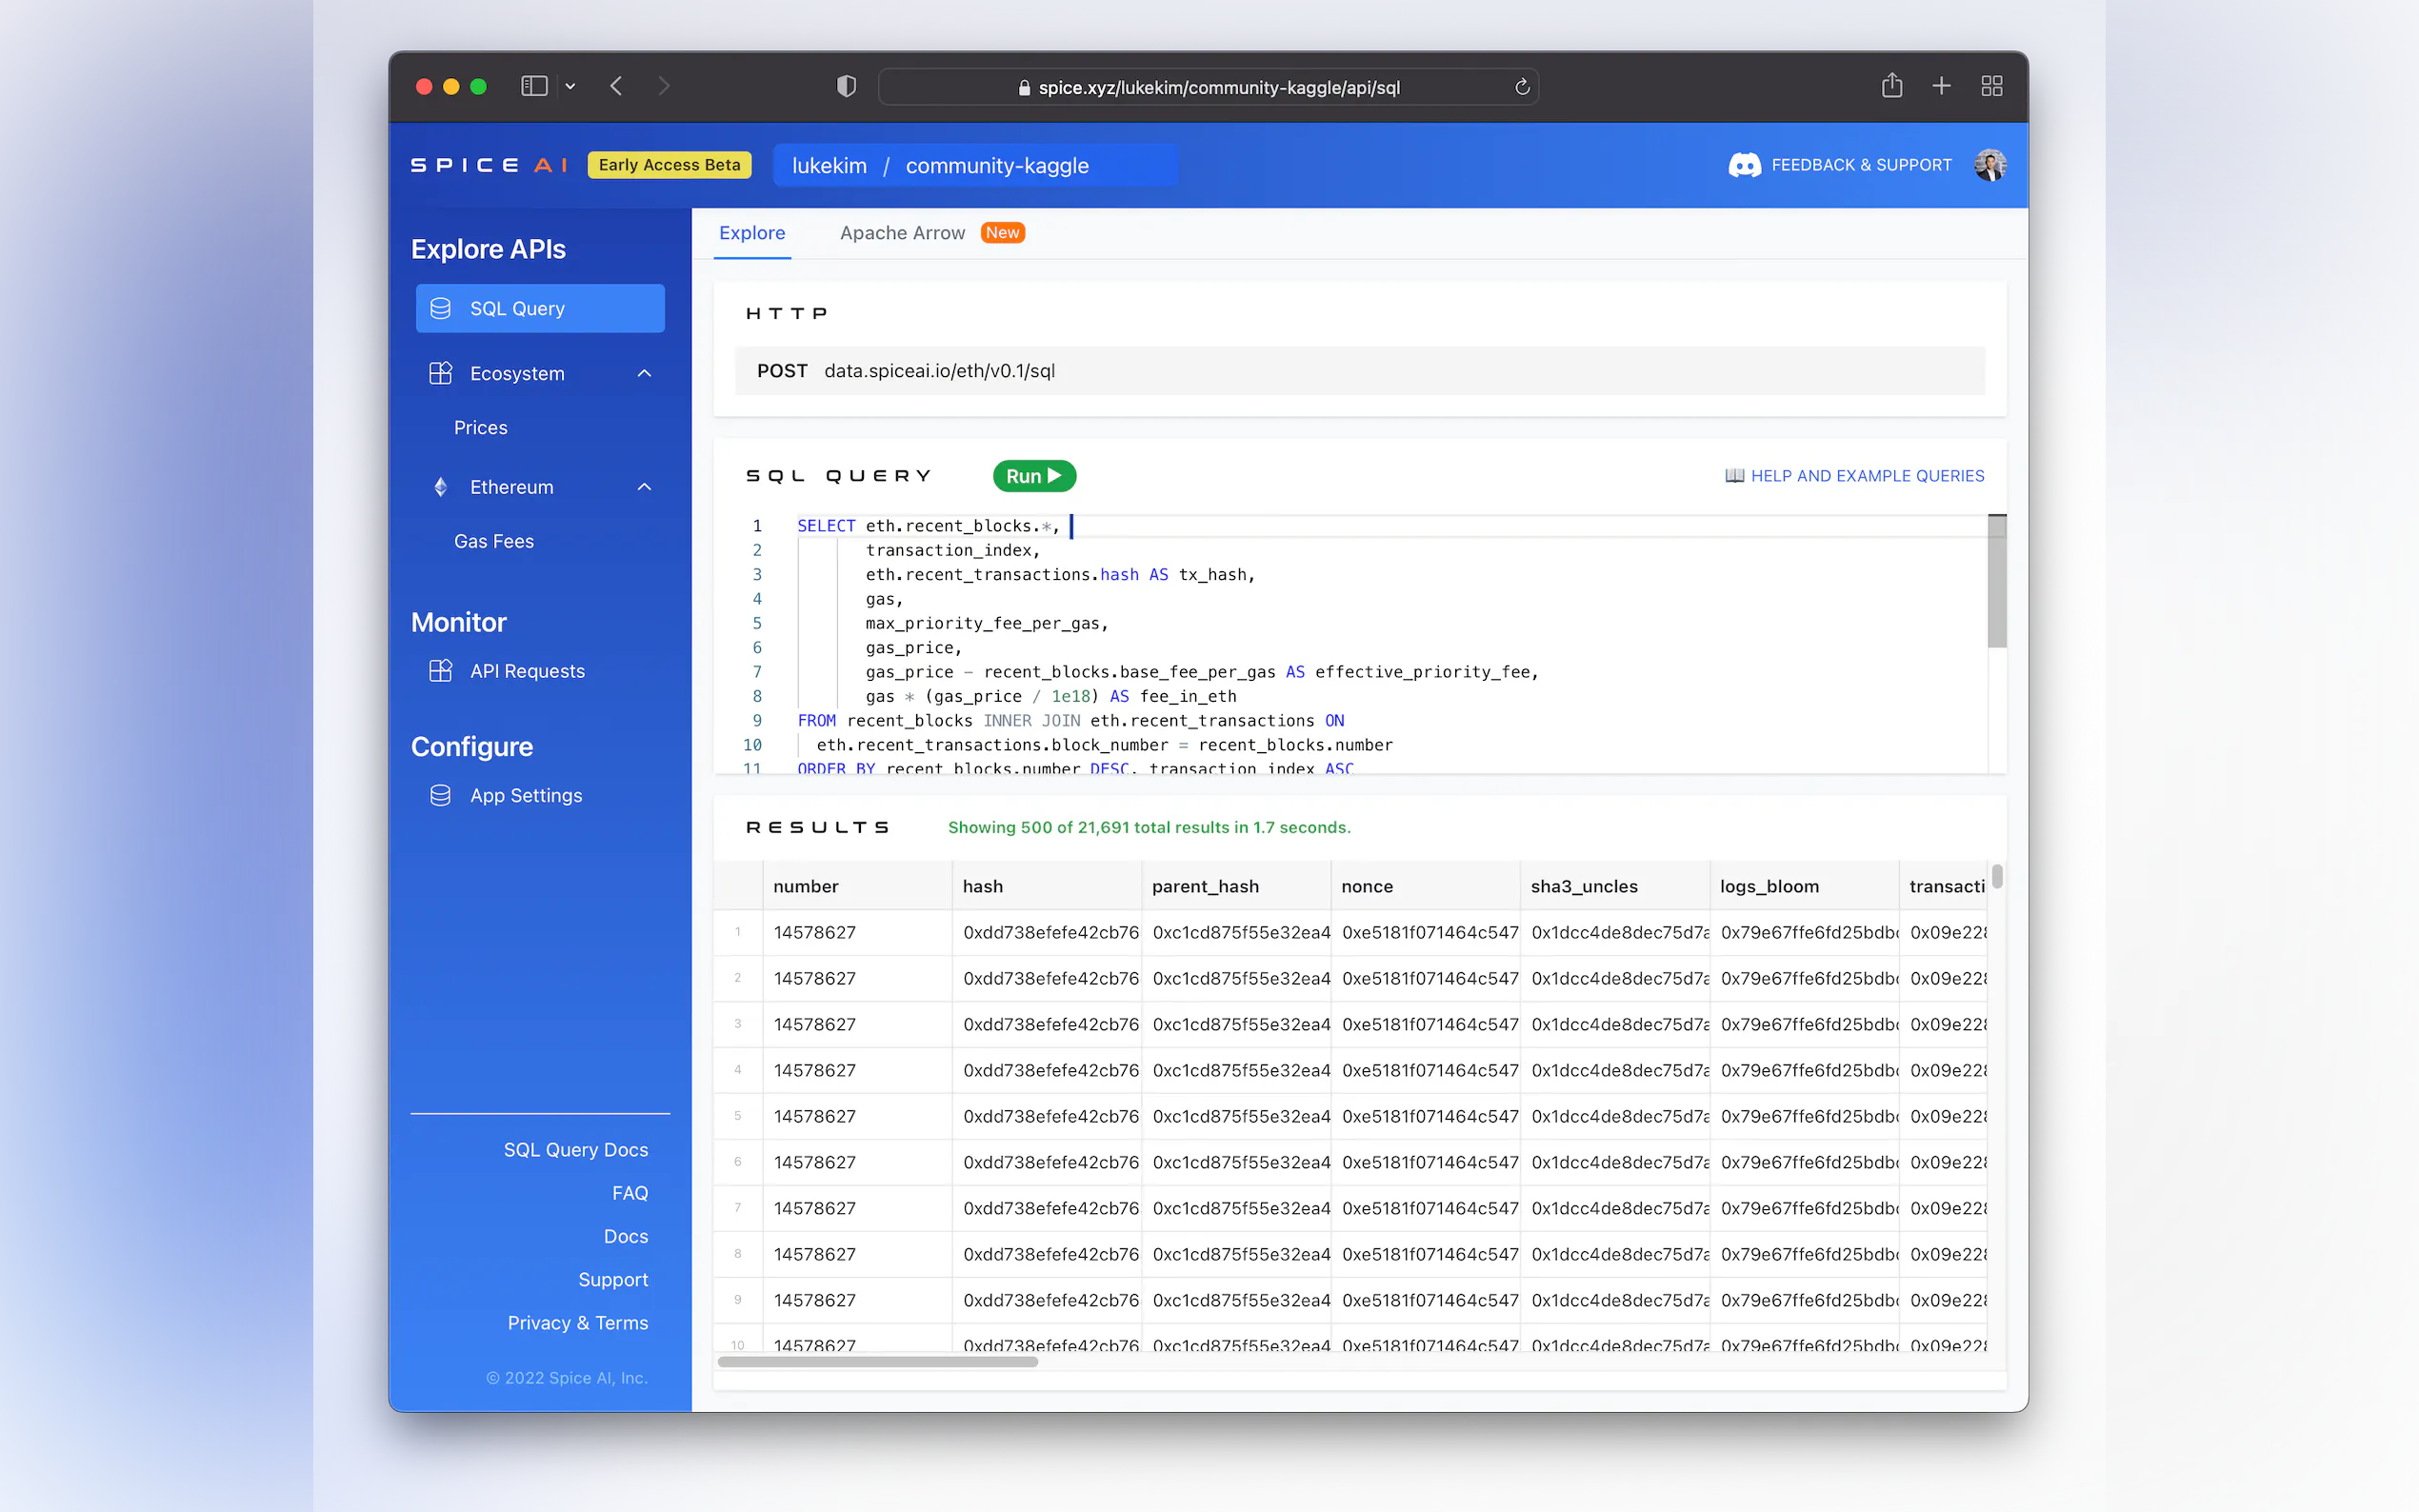The image size is (2419, 1512).
Task: Click the Discord feedback icon
Action: [x=1744, y=165]
